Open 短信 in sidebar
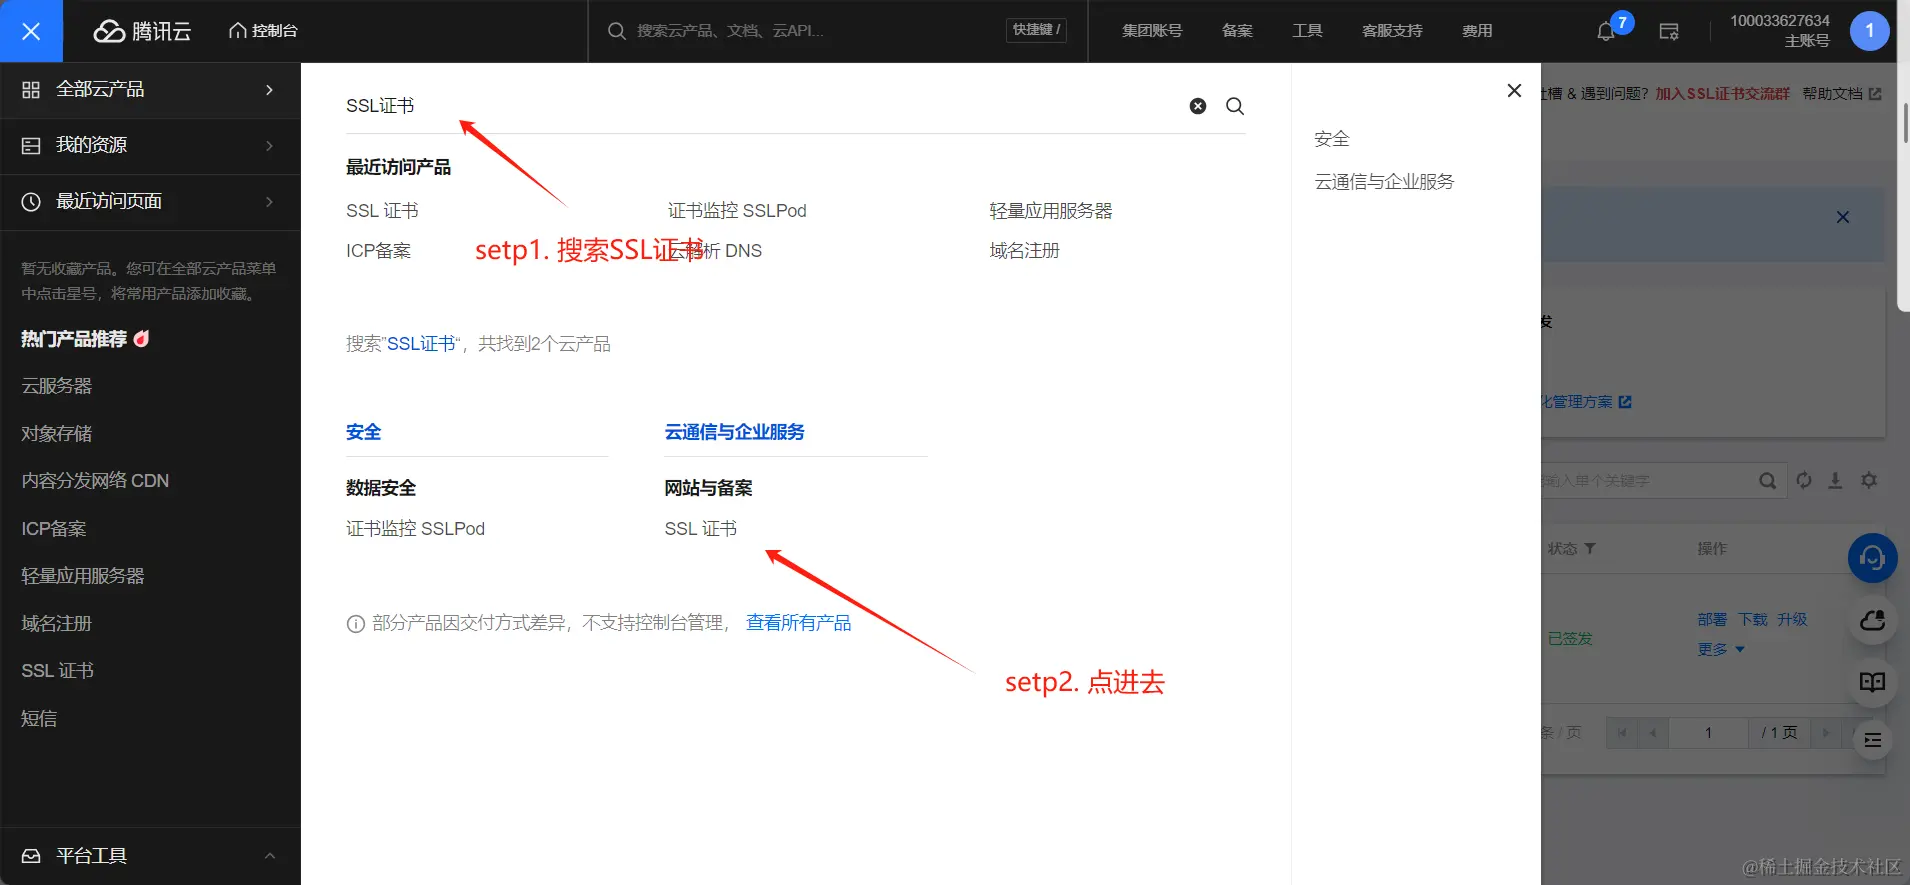This screenshot has height=885, width=1910. click(39, 719)
